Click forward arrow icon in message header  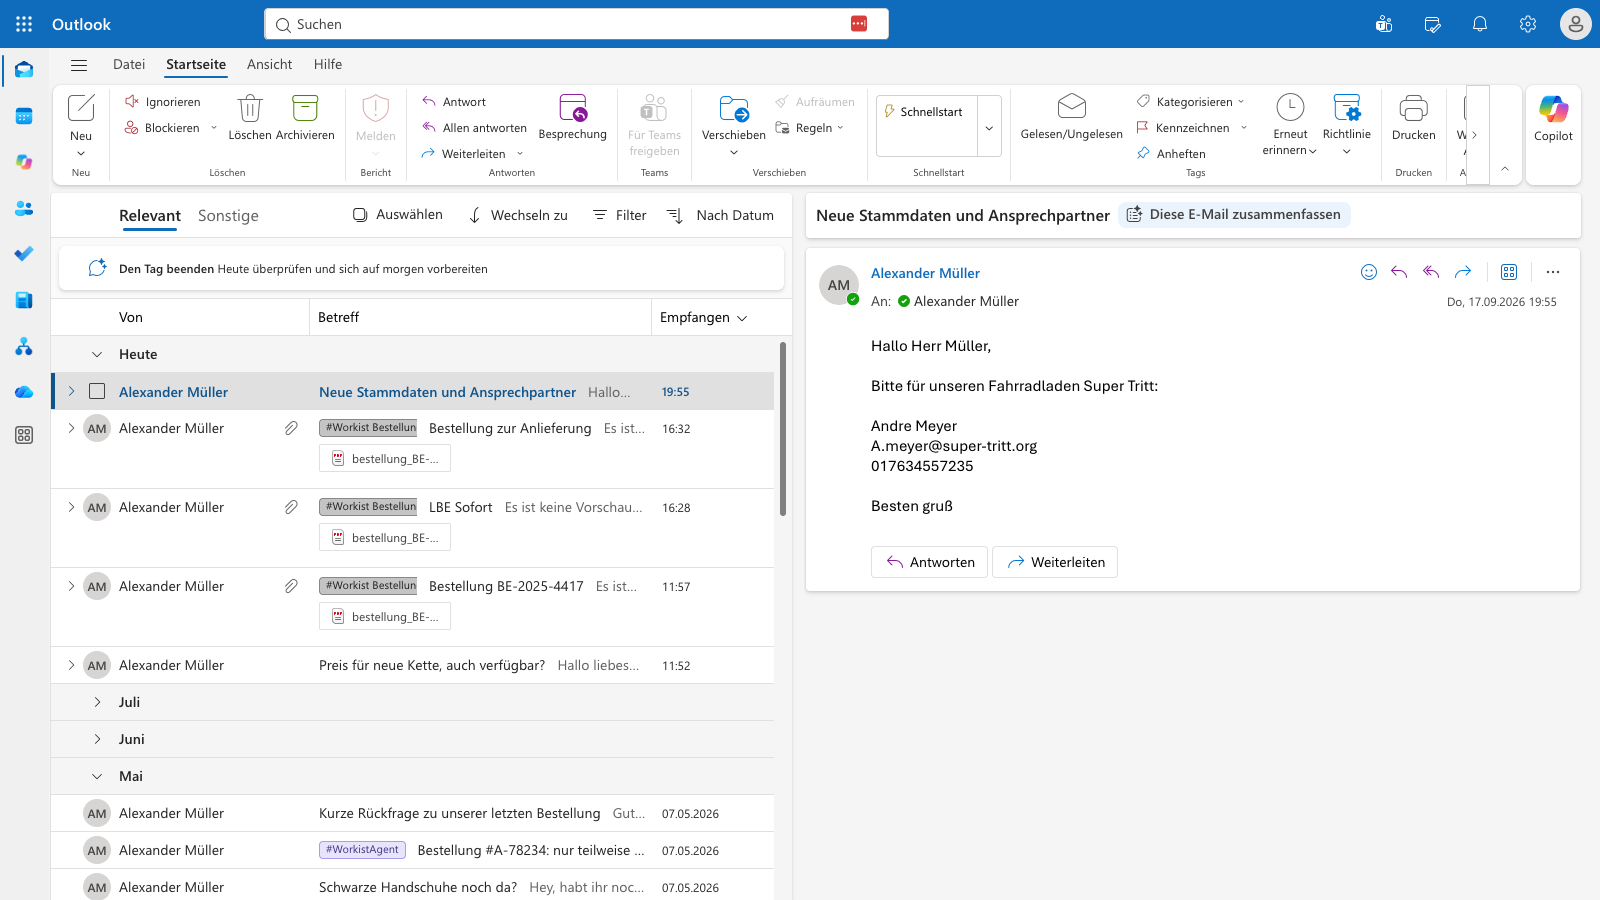(x=1463, y=272)
